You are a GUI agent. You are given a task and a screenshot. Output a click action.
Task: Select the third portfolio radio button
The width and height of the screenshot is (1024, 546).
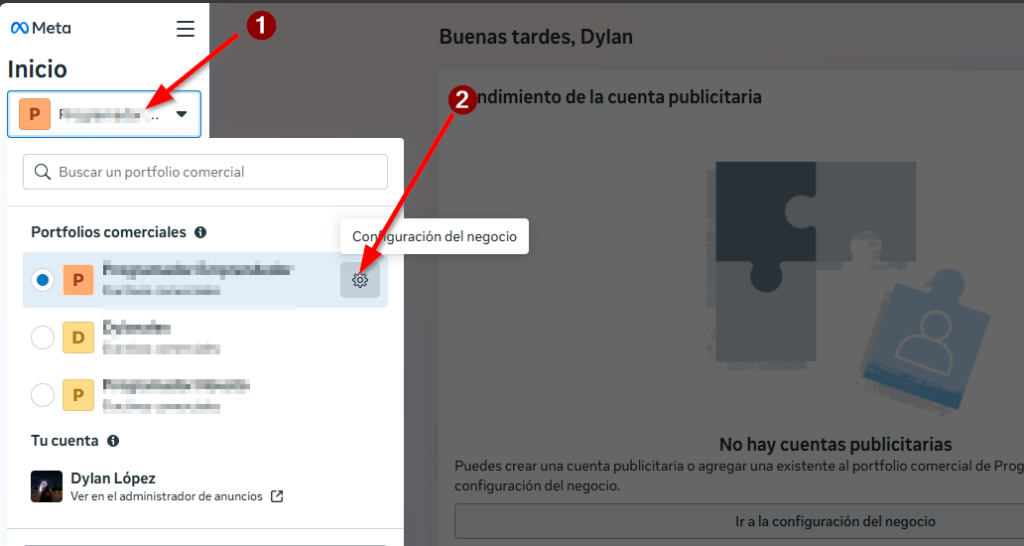coord(42,395)
